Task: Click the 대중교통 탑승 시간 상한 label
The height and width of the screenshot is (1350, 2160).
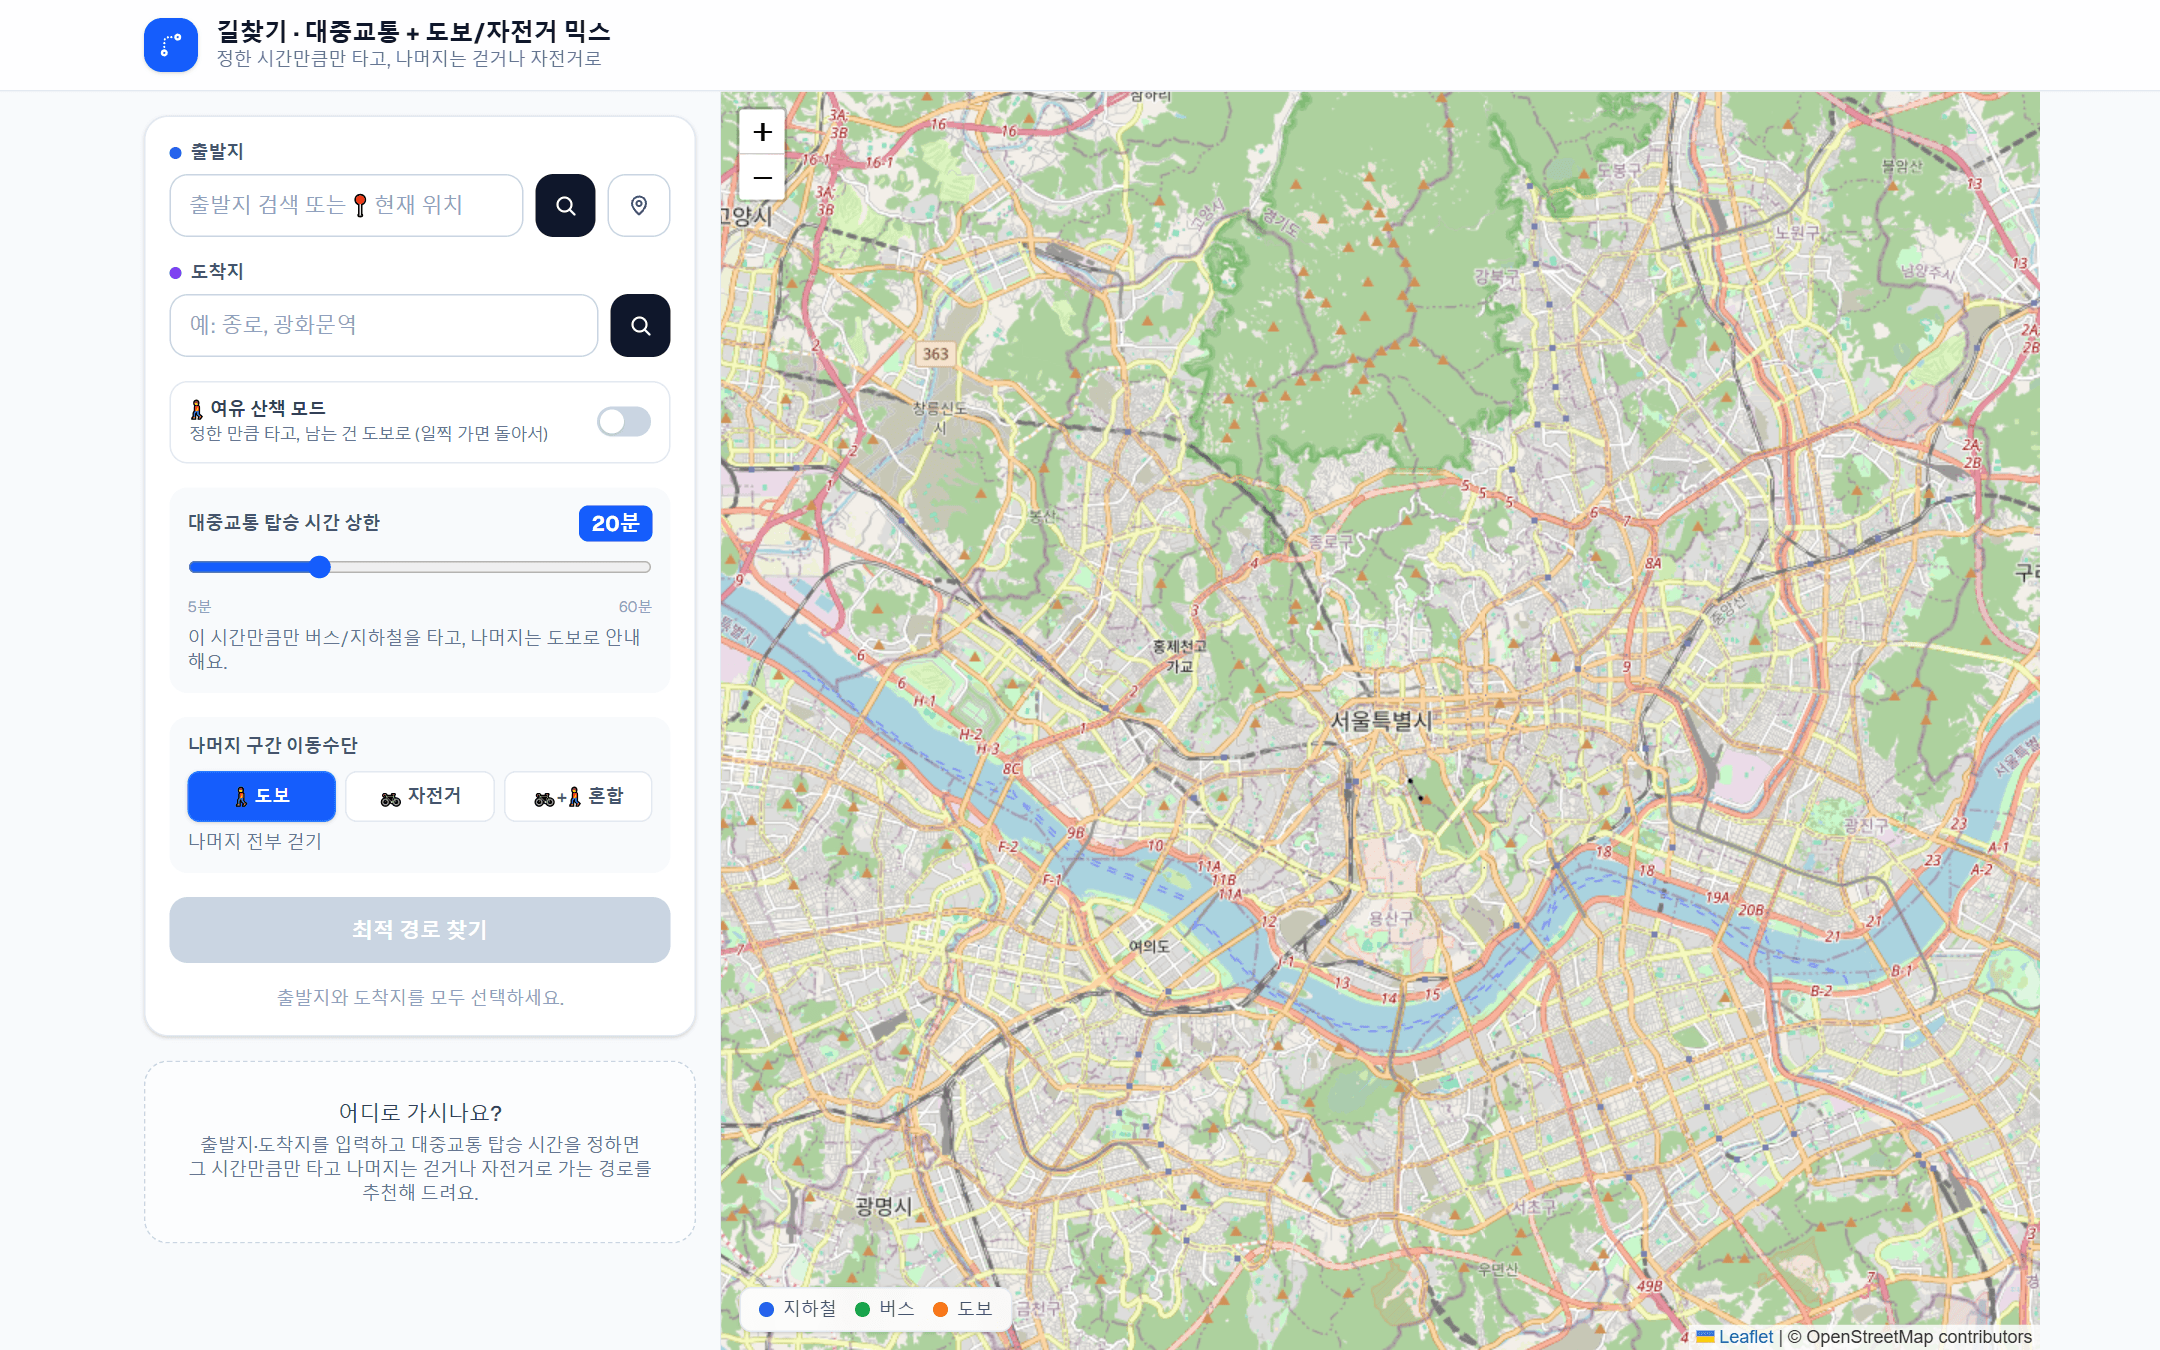Action: click(284, 523)
